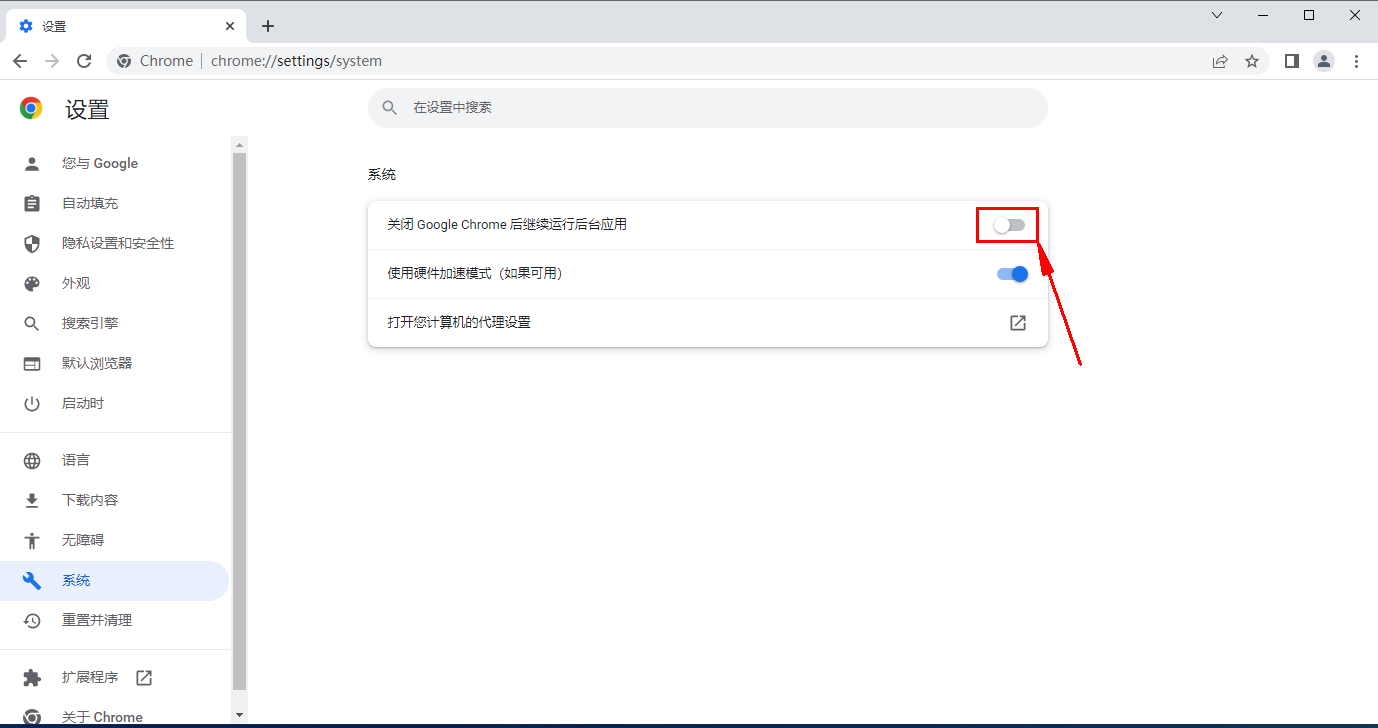Open tab search chevron in title bar
The height and width of the screenshot is (728, 1378).
[x=1217, y=15]
